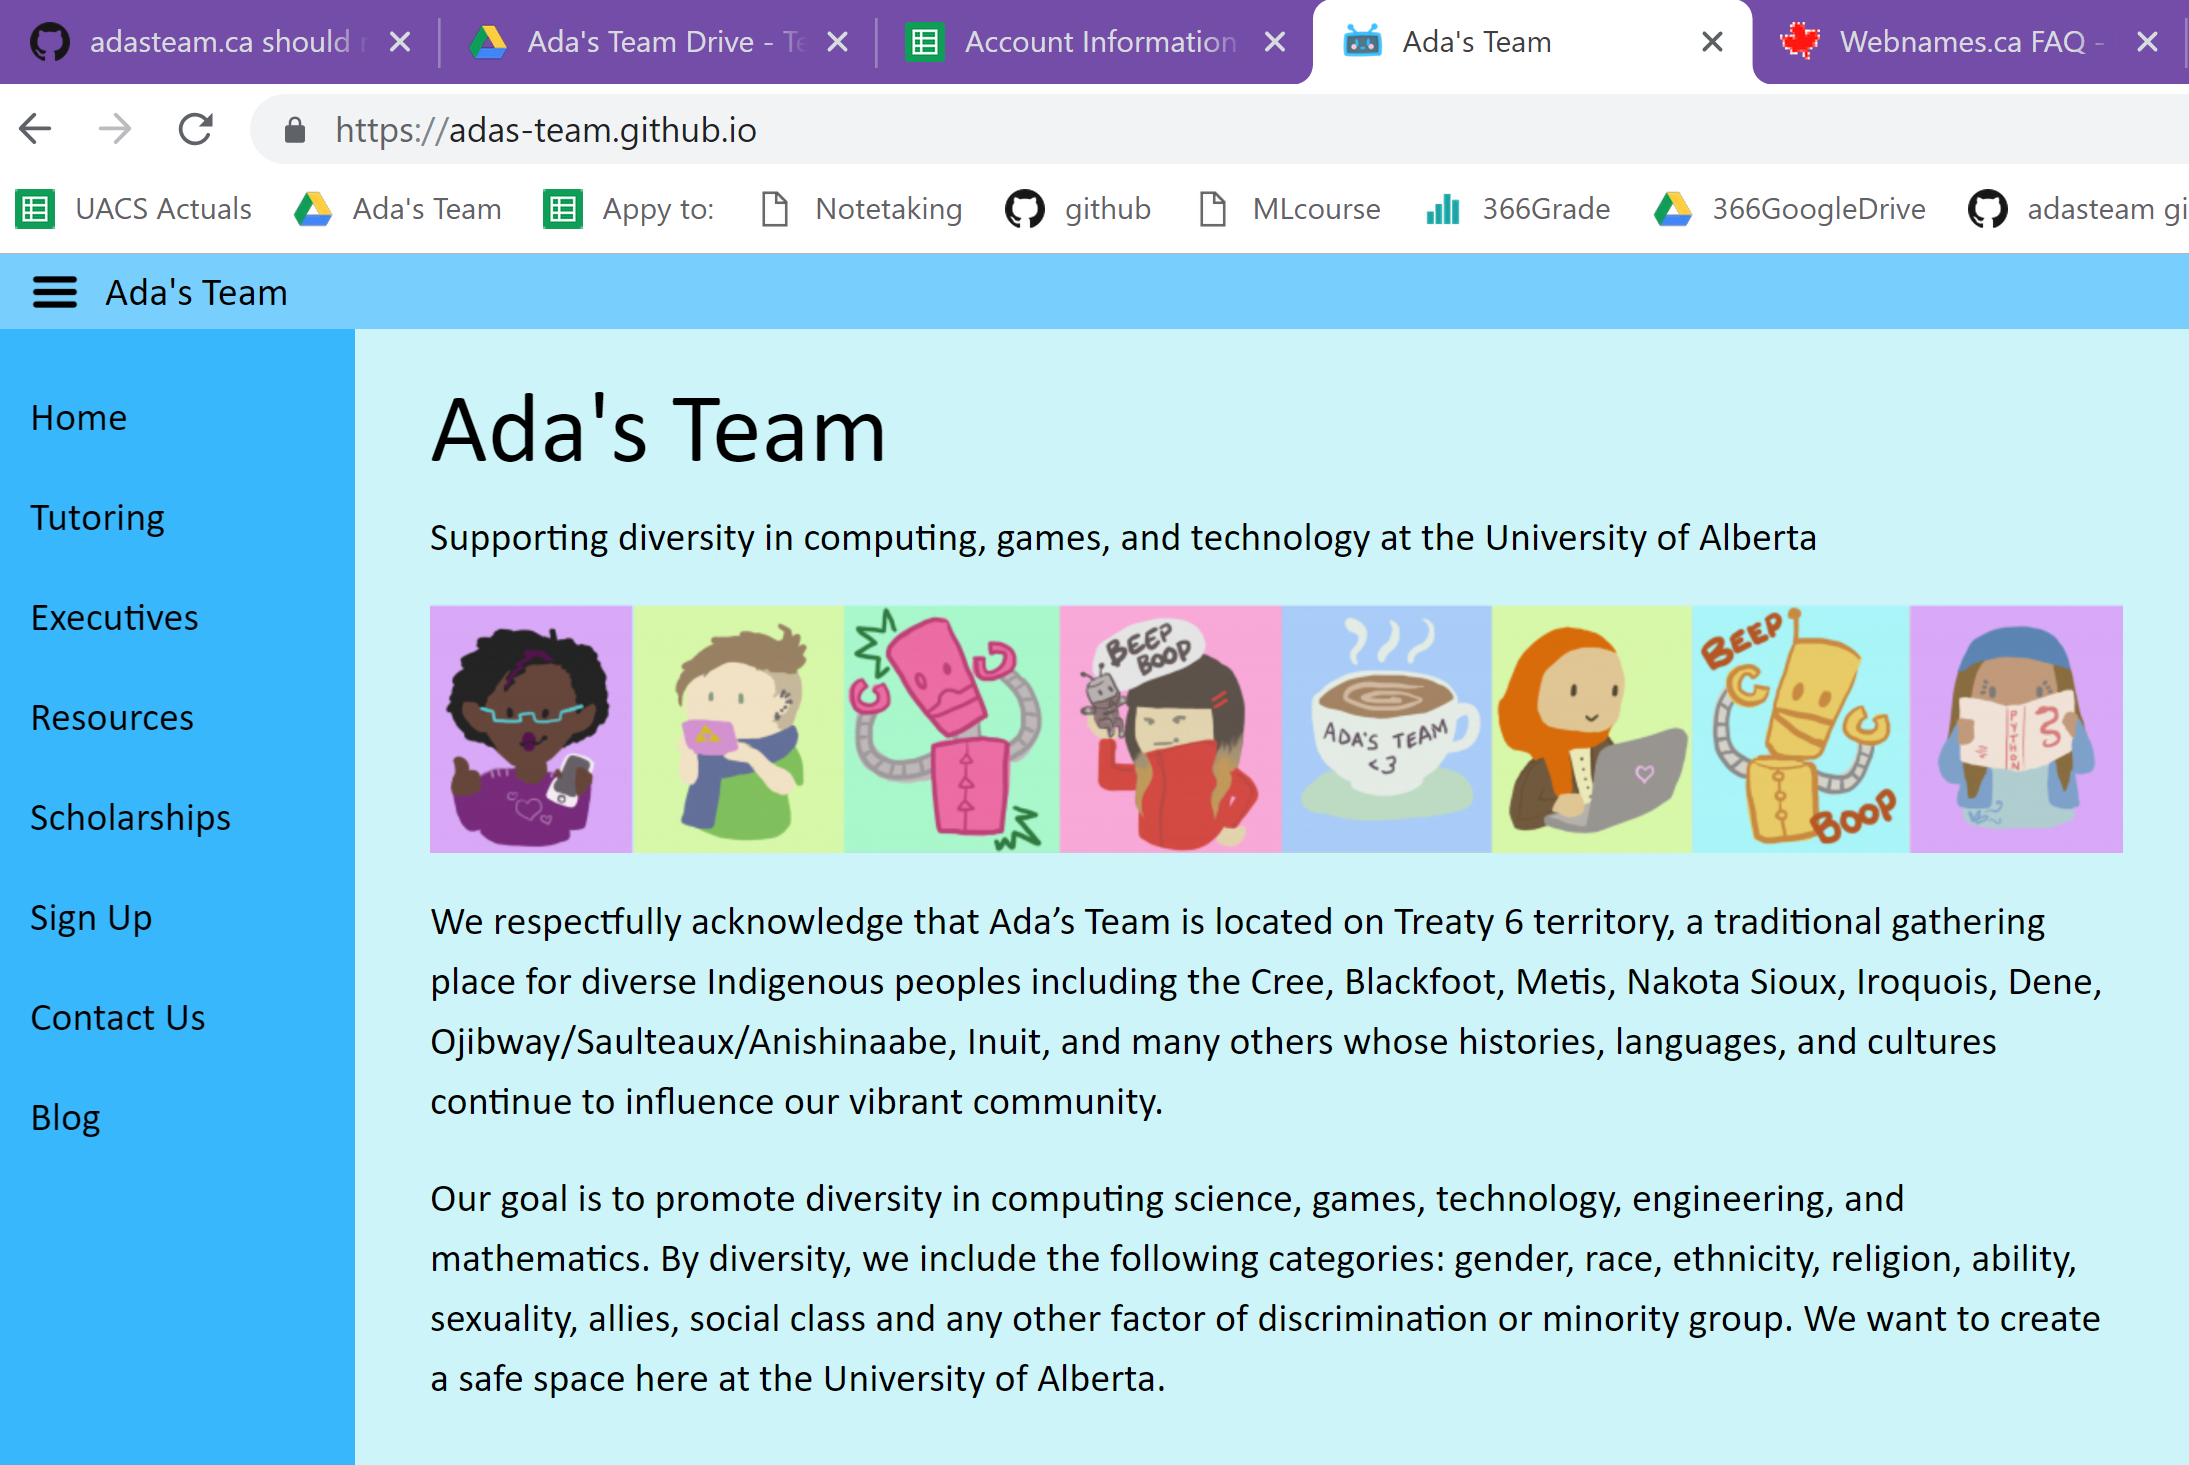The width and height of the screenshot is (2189, 1465).
Task: Click the hamburger menu beside Ada's Team header
Action: [55, 292]
